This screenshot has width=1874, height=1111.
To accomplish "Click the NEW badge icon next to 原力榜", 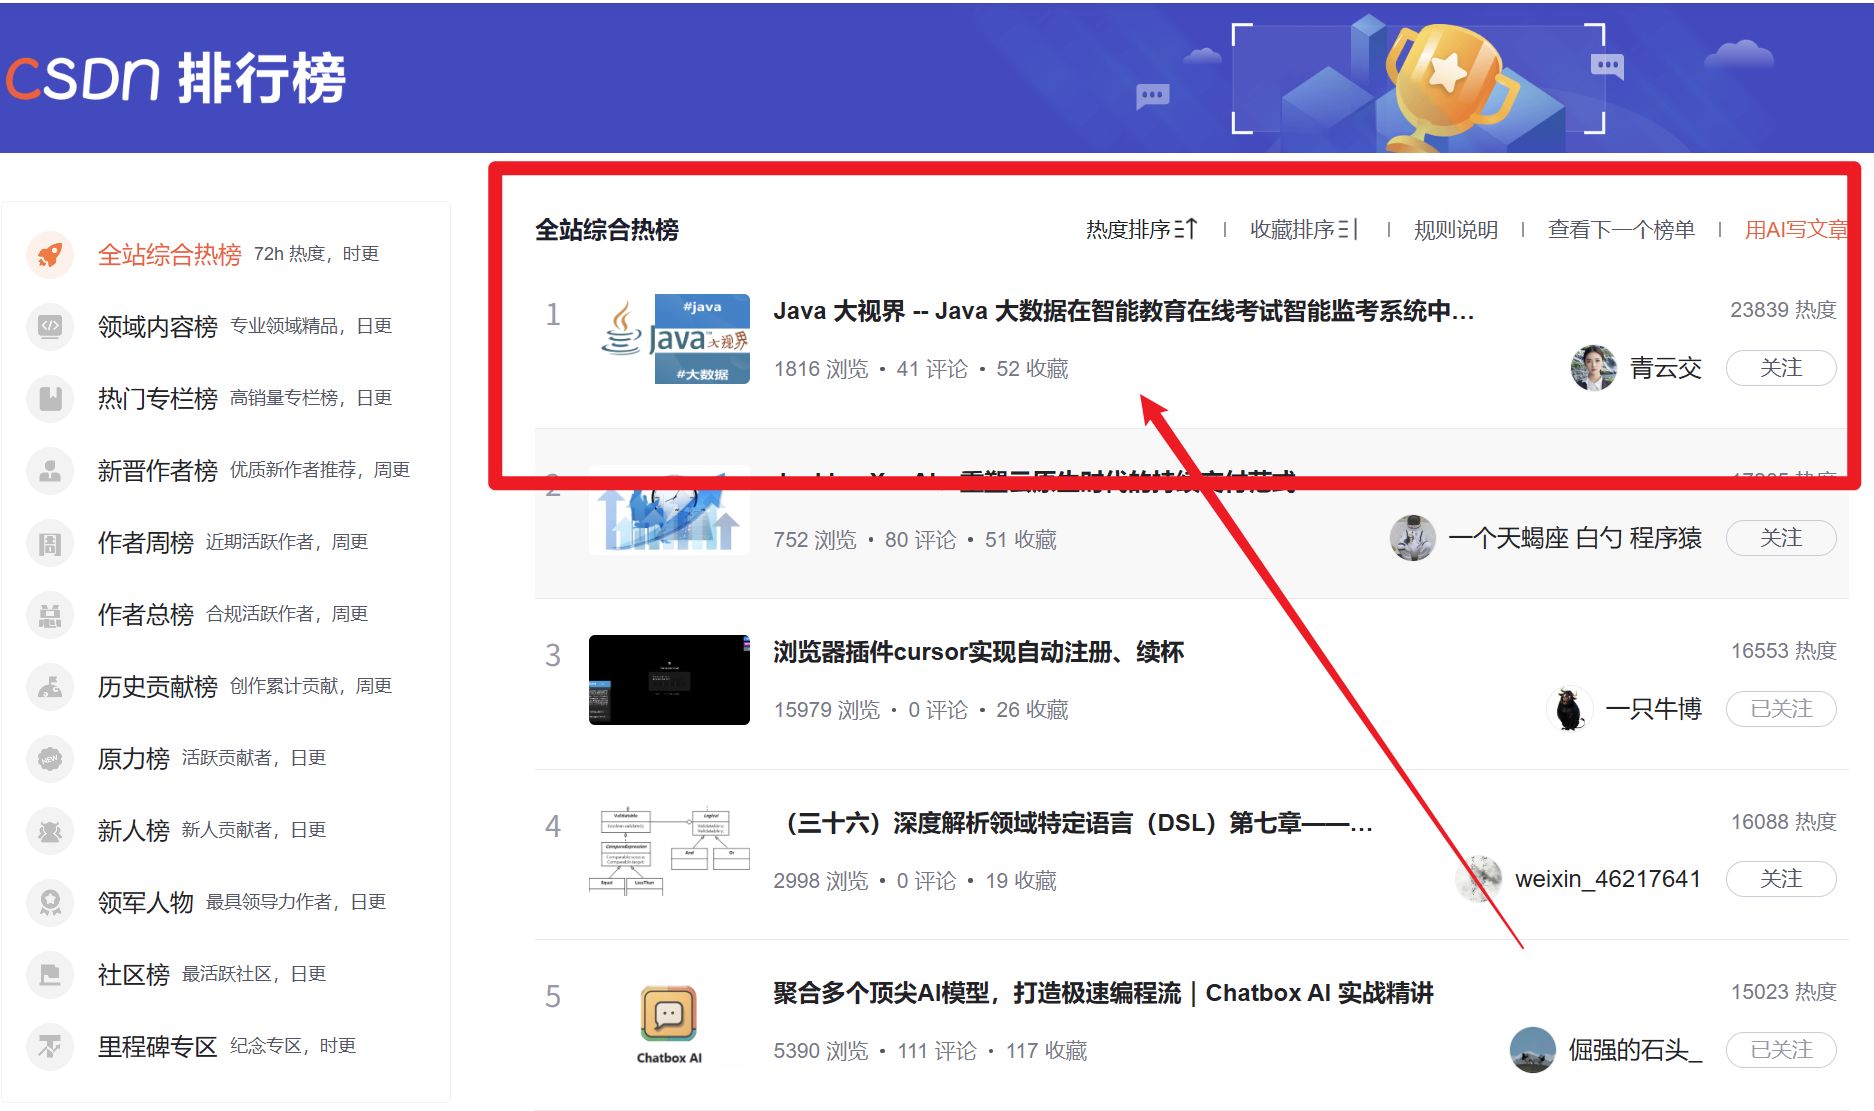I will pos(50,759).
